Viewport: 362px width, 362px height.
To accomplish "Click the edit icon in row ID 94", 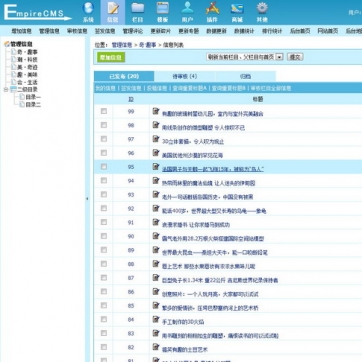I will [156, 181].
